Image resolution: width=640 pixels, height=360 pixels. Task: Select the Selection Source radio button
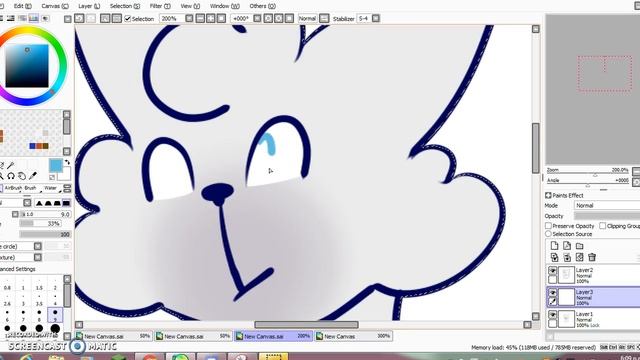tap(548, 234)
